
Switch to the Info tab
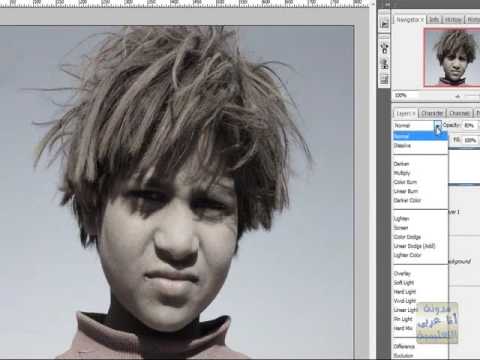434,20
